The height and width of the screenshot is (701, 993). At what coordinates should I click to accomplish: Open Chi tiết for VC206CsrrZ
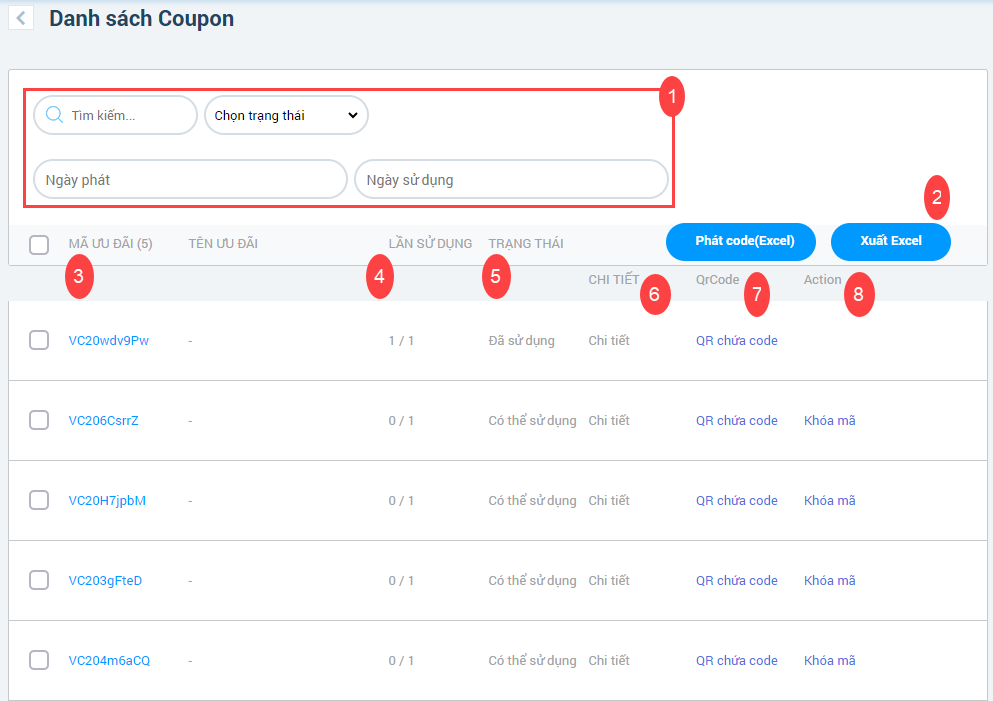pos(609,420)
